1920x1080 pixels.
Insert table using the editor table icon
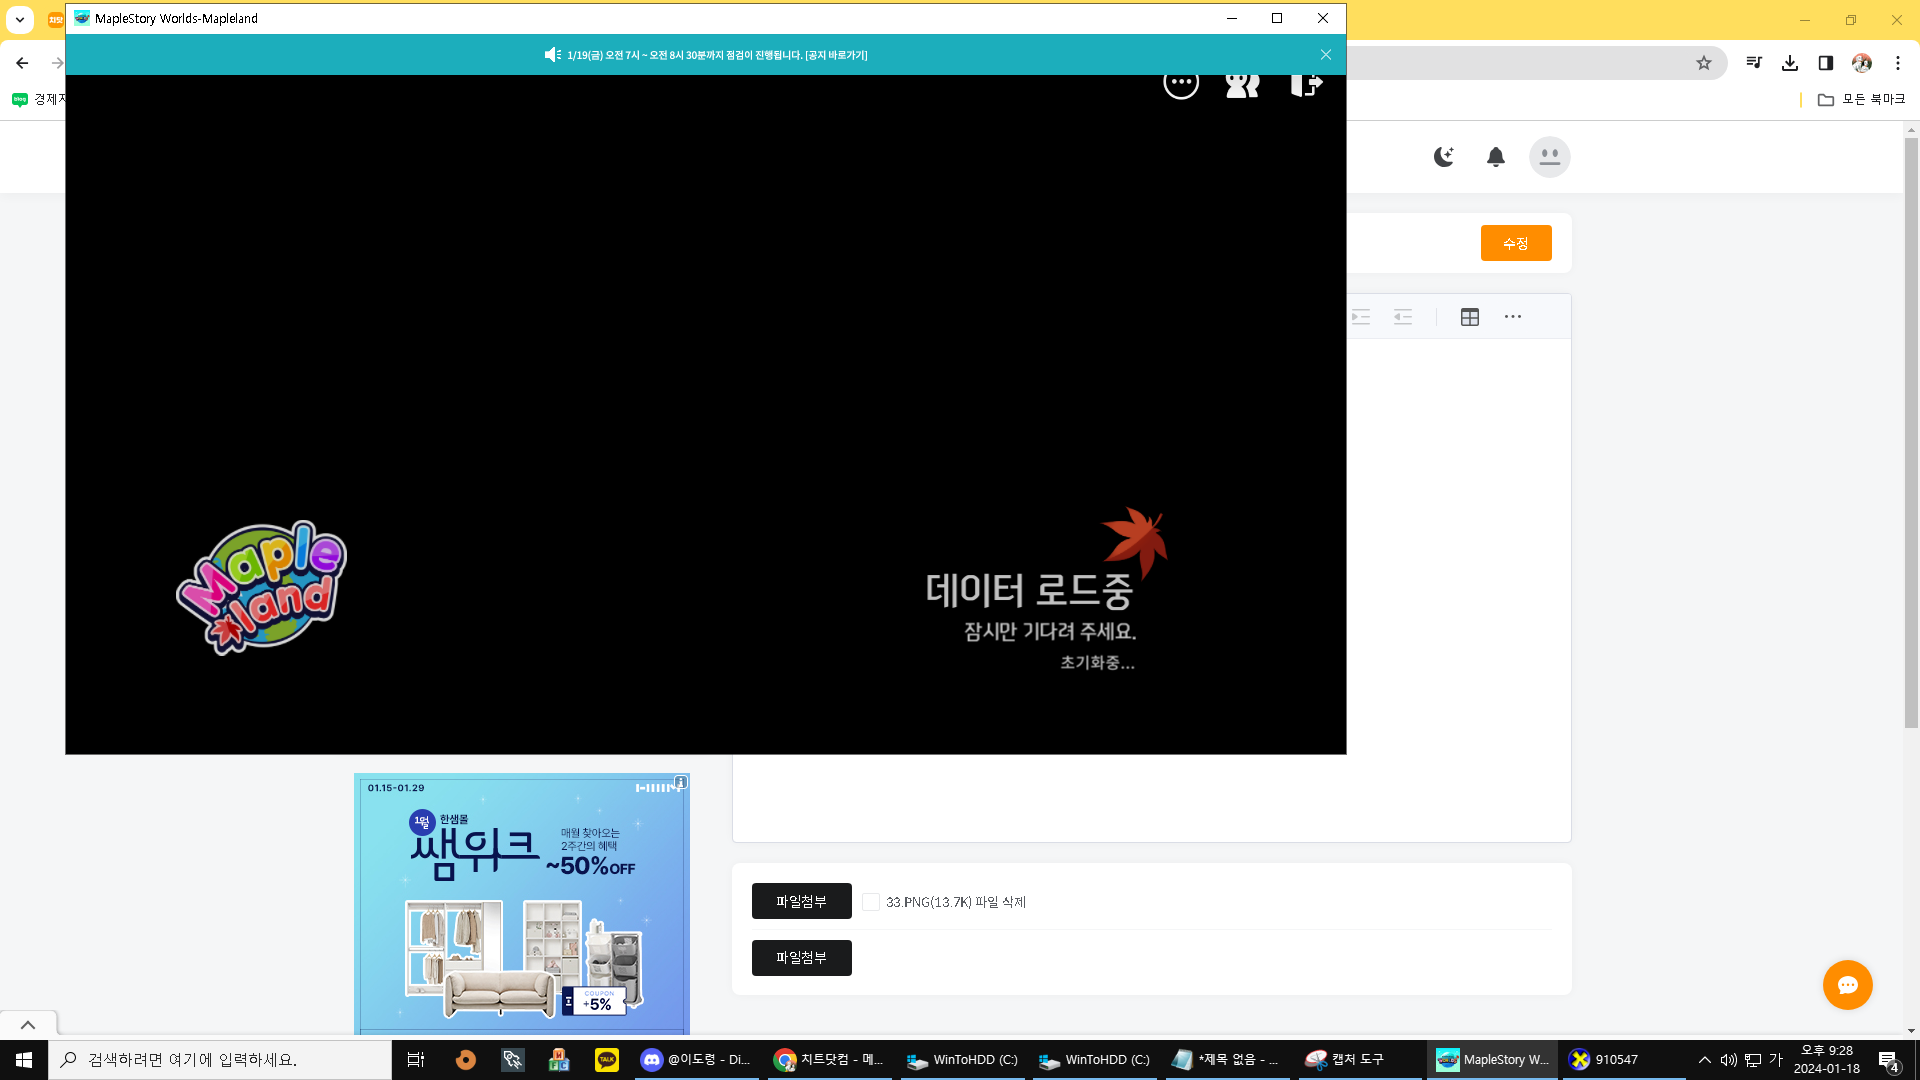(1469, 317)
